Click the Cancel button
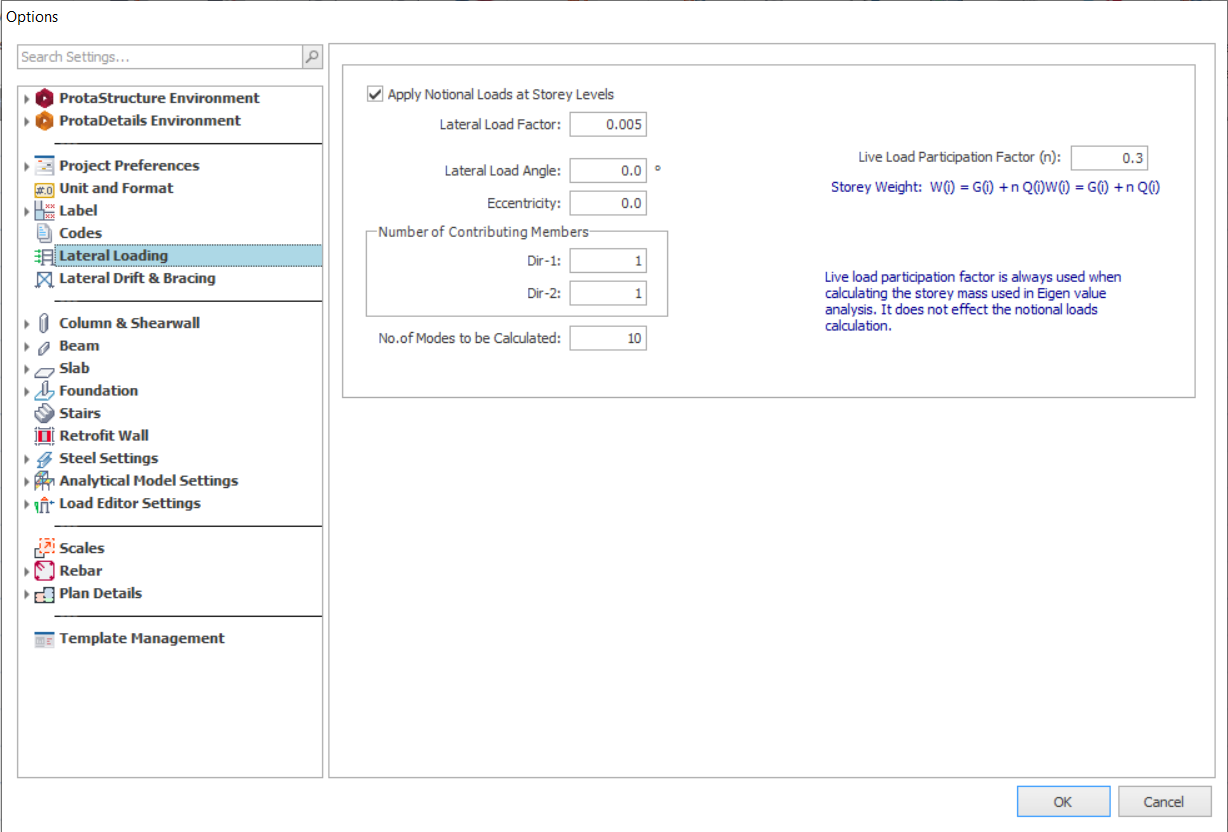1228x832 pixels. click(1164, 801)
